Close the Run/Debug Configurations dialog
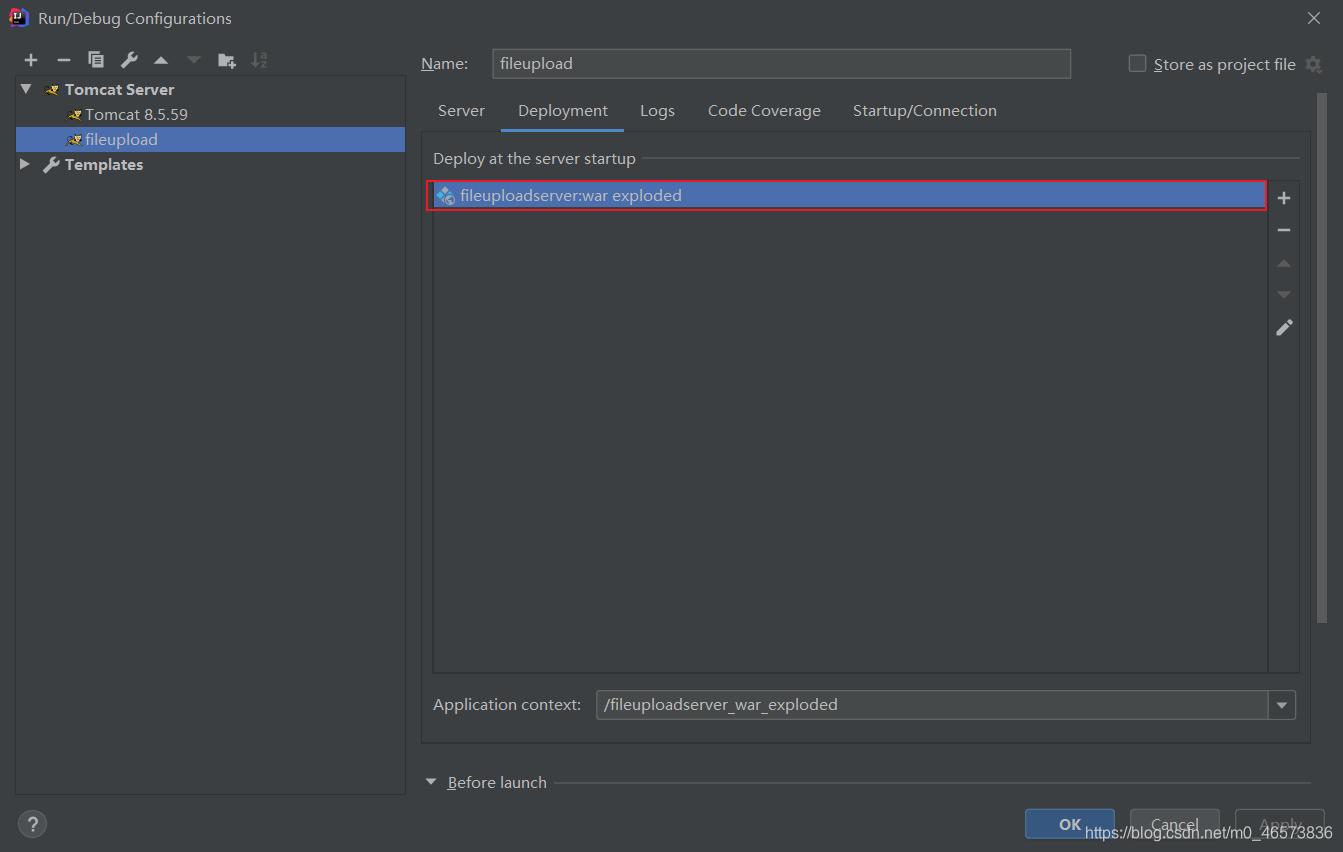Viewport: 1343px width, 852px height. tap(1313, 18)
